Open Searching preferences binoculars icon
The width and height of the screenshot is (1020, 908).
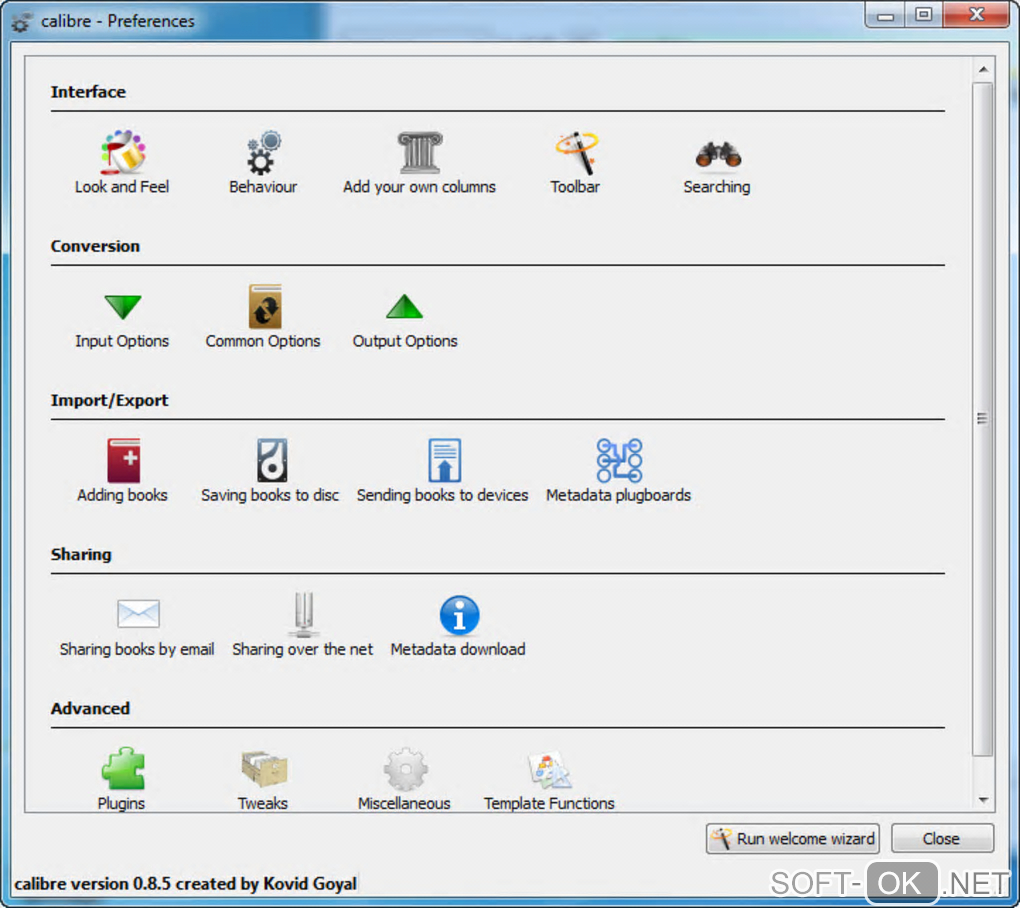(718, 154)
